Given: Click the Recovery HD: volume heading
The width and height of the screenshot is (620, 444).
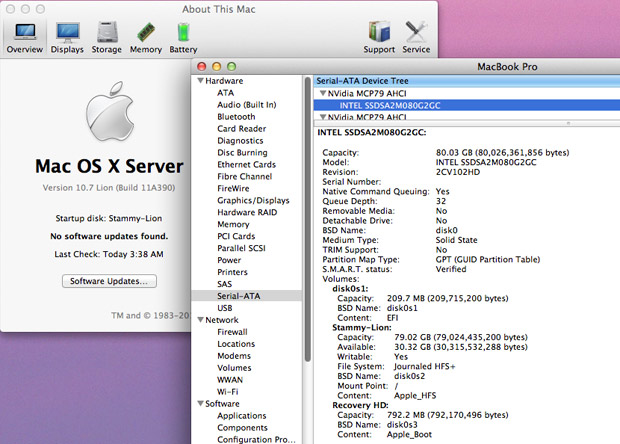Looking at the screenshot, I should click(x=360, y=405).
